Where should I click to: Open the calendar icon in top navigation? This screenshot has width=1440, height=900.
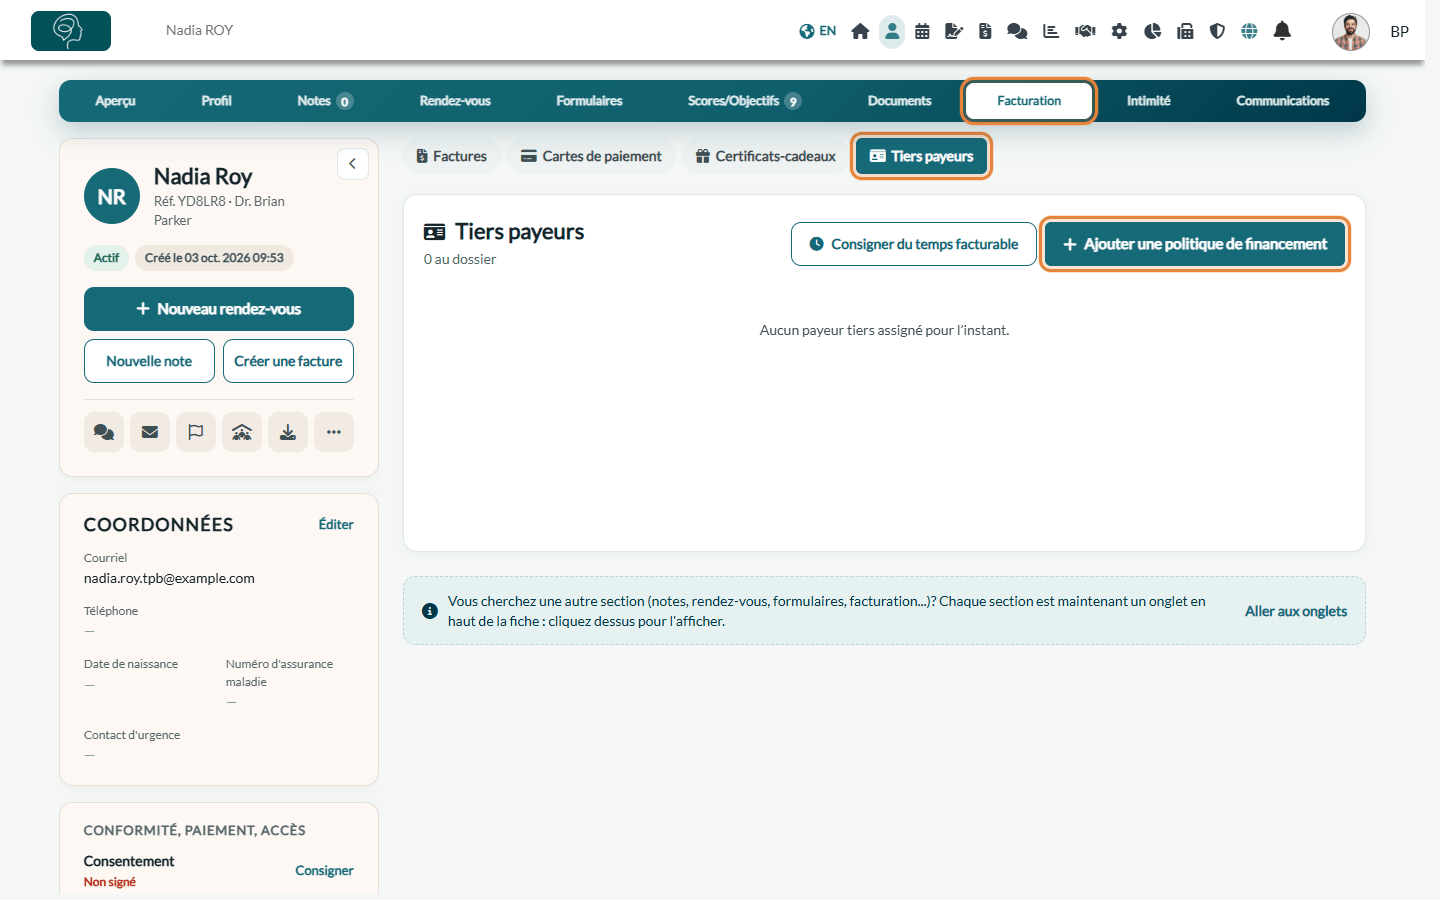pyautogui.click(x=922, y=31)
